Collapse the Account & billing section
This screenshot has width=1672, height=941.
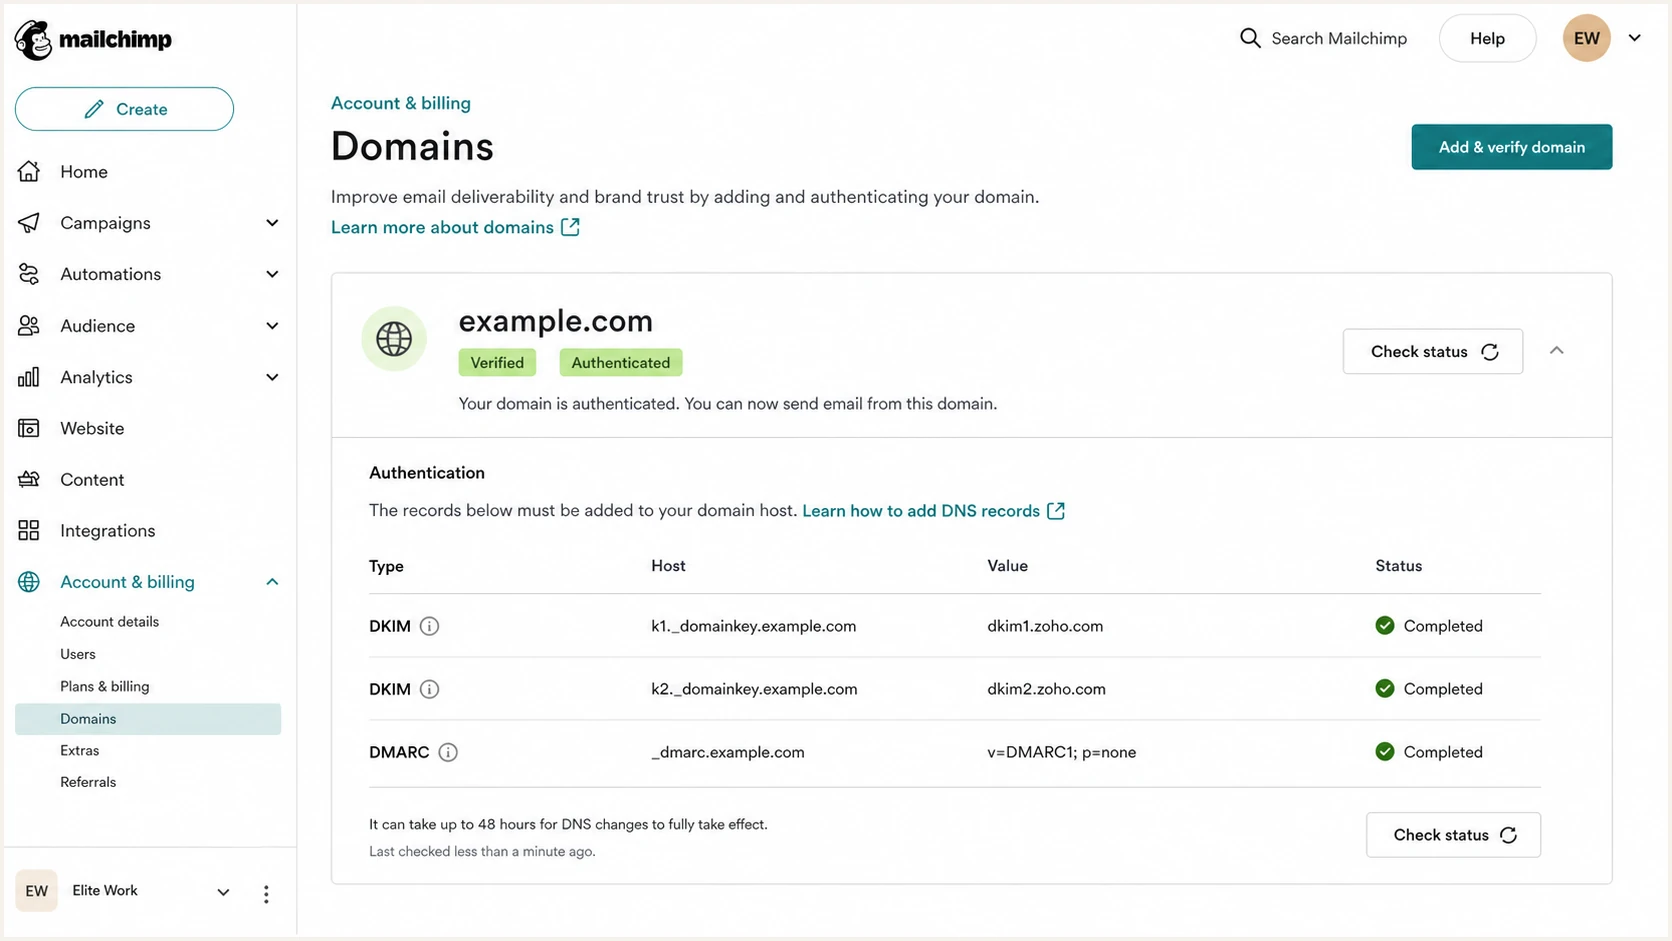pos(272,582)
